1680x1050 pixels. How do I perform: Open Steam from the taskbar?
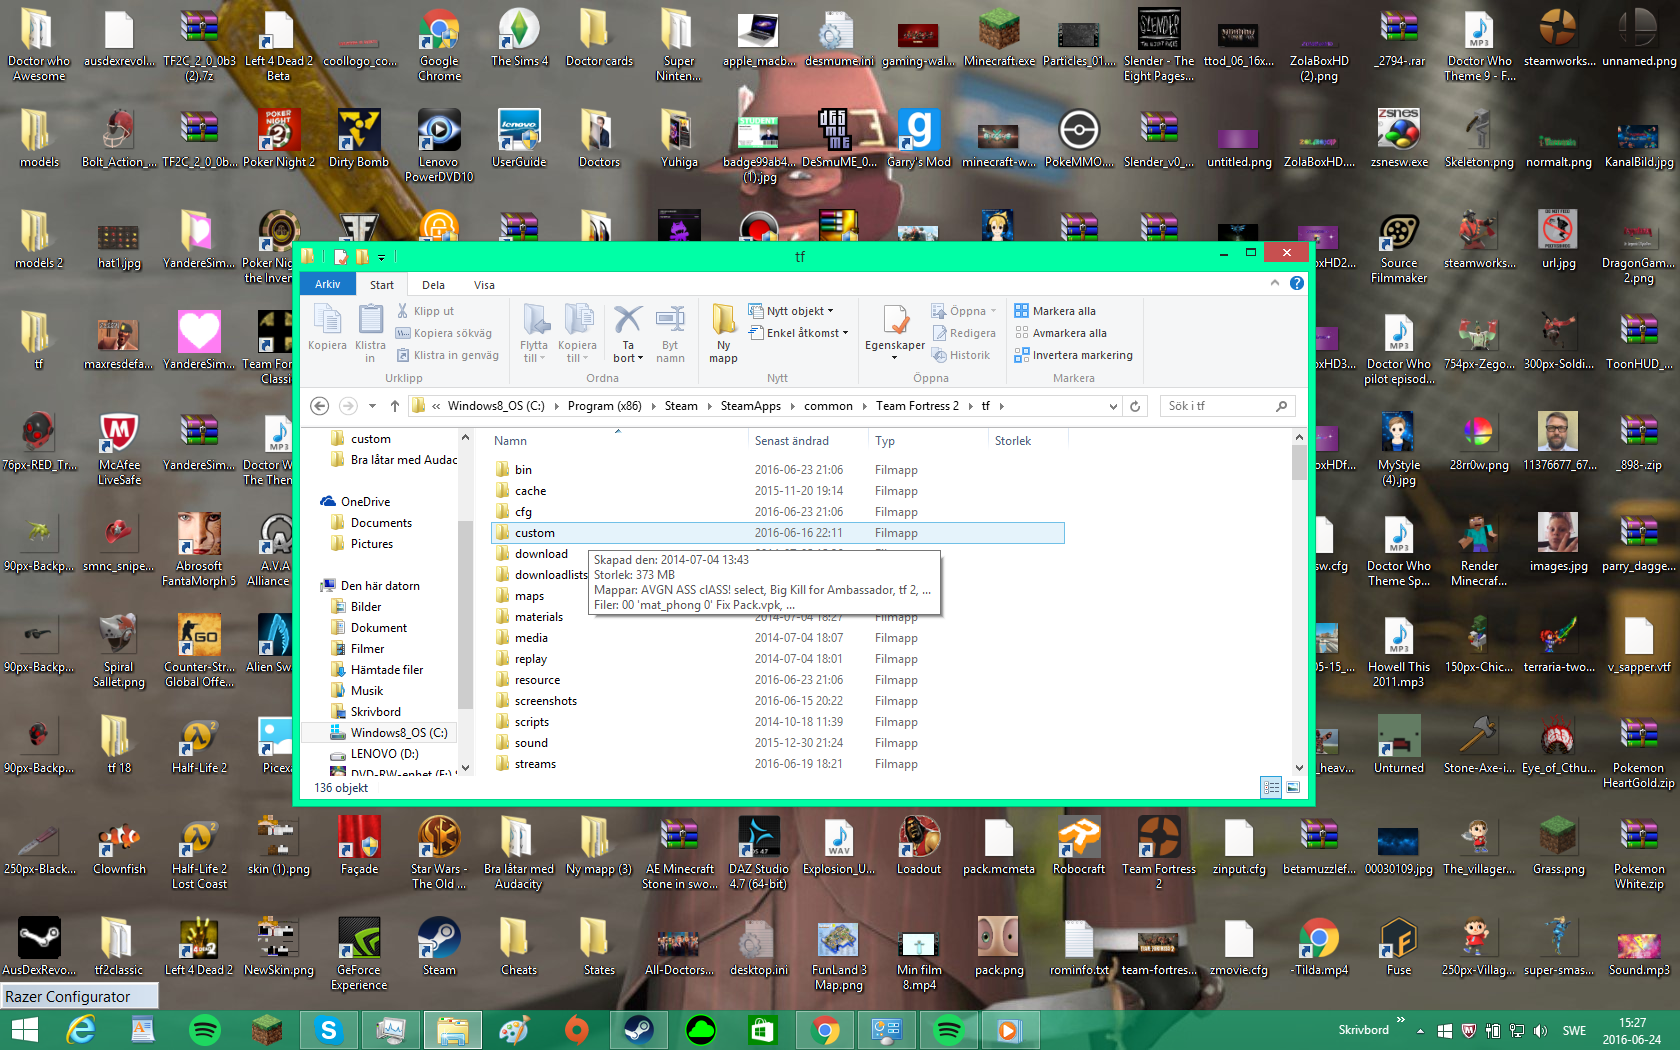(638, 1029)
